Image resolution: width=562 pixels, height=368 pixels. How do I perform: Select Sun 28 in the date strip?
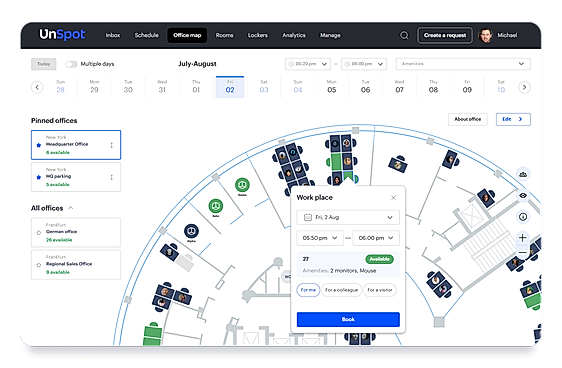click(61, 87)
